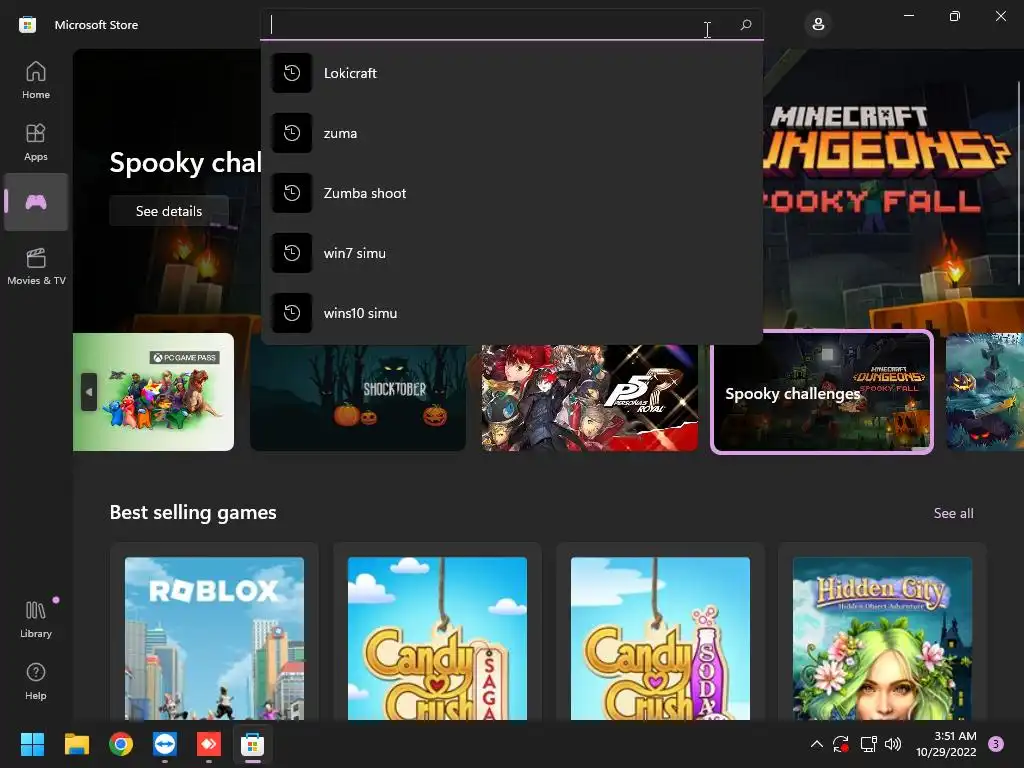The image size is (1024, 768).
Task: Open Movies & TV section
Action: (x=36, y=266)
